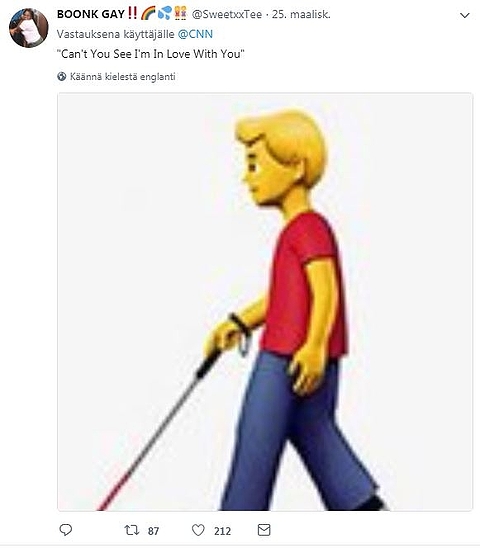The height and width of the screenshot is (548, 480).
Task: Enlarge the emoji person with cane image
Action: point(265,302)
